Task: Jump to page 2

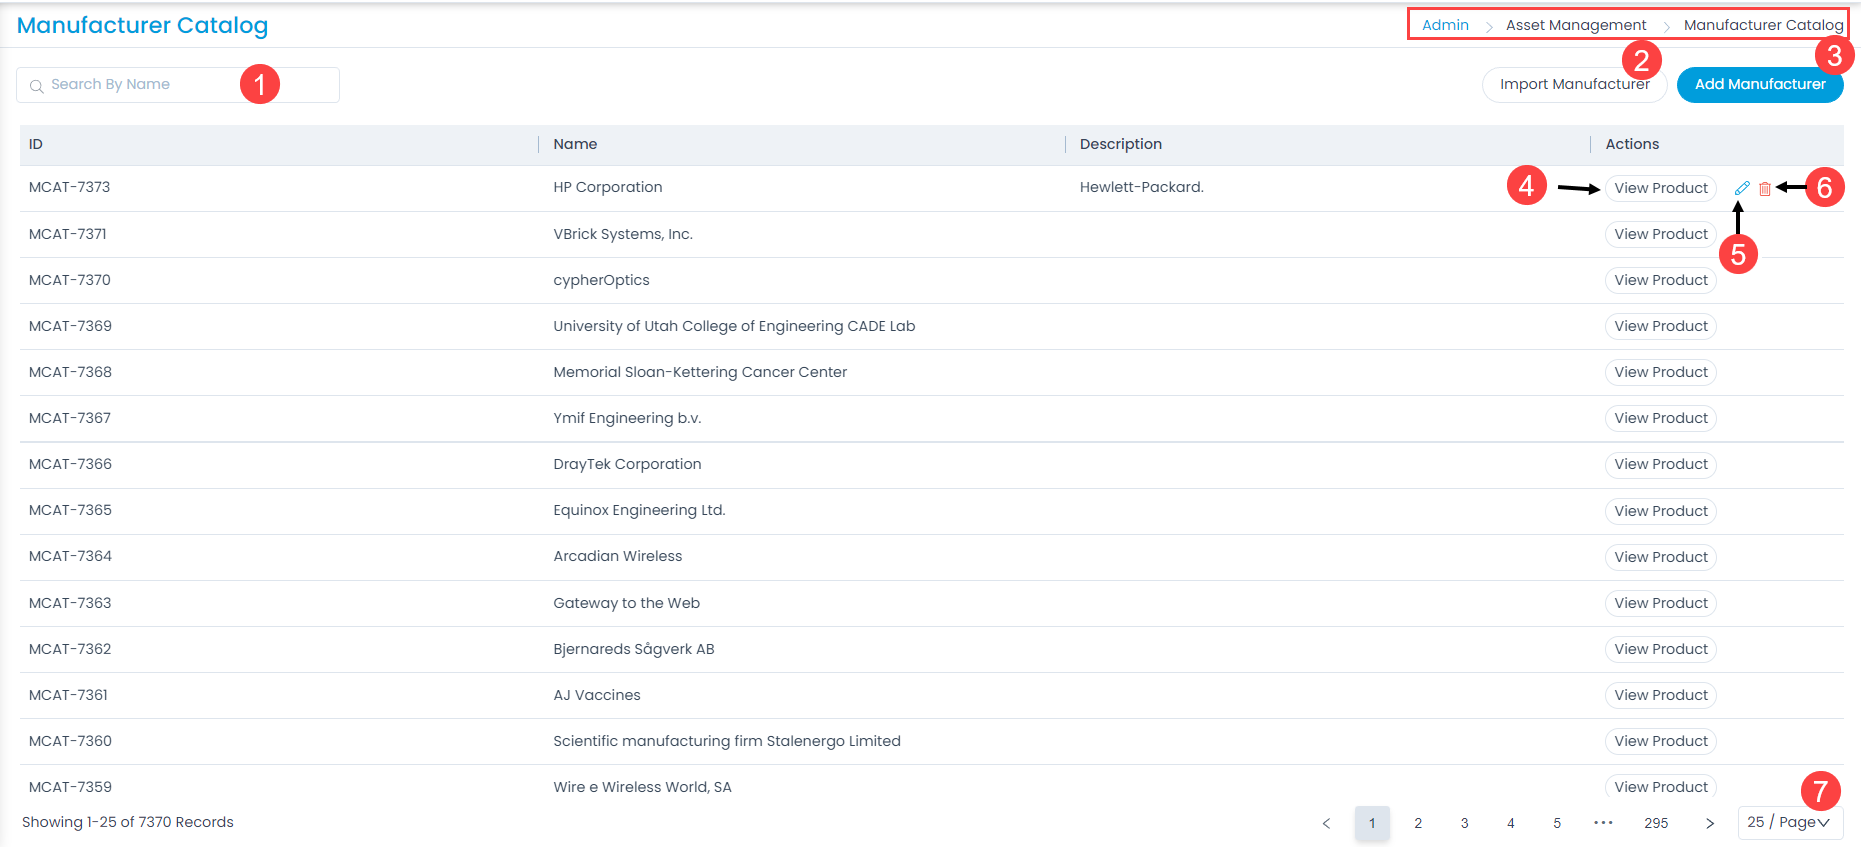Action: tap(1418, 823)
